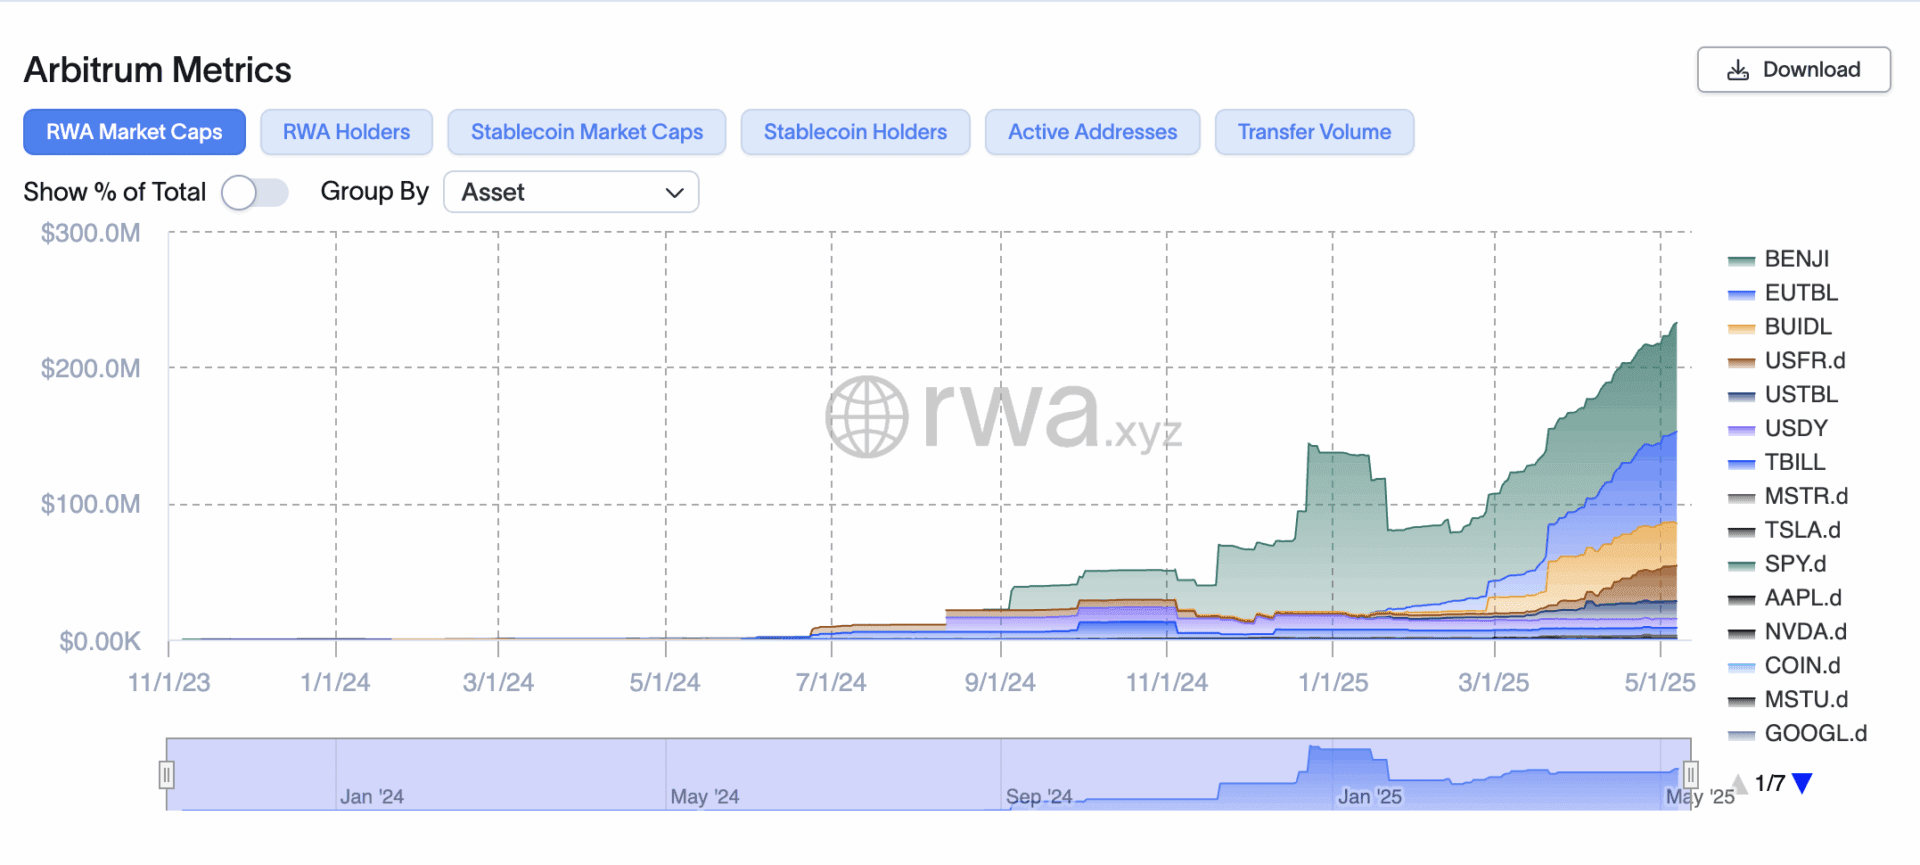Click the download arrow icon
Screen dimensions: 1920x865
1738,70
